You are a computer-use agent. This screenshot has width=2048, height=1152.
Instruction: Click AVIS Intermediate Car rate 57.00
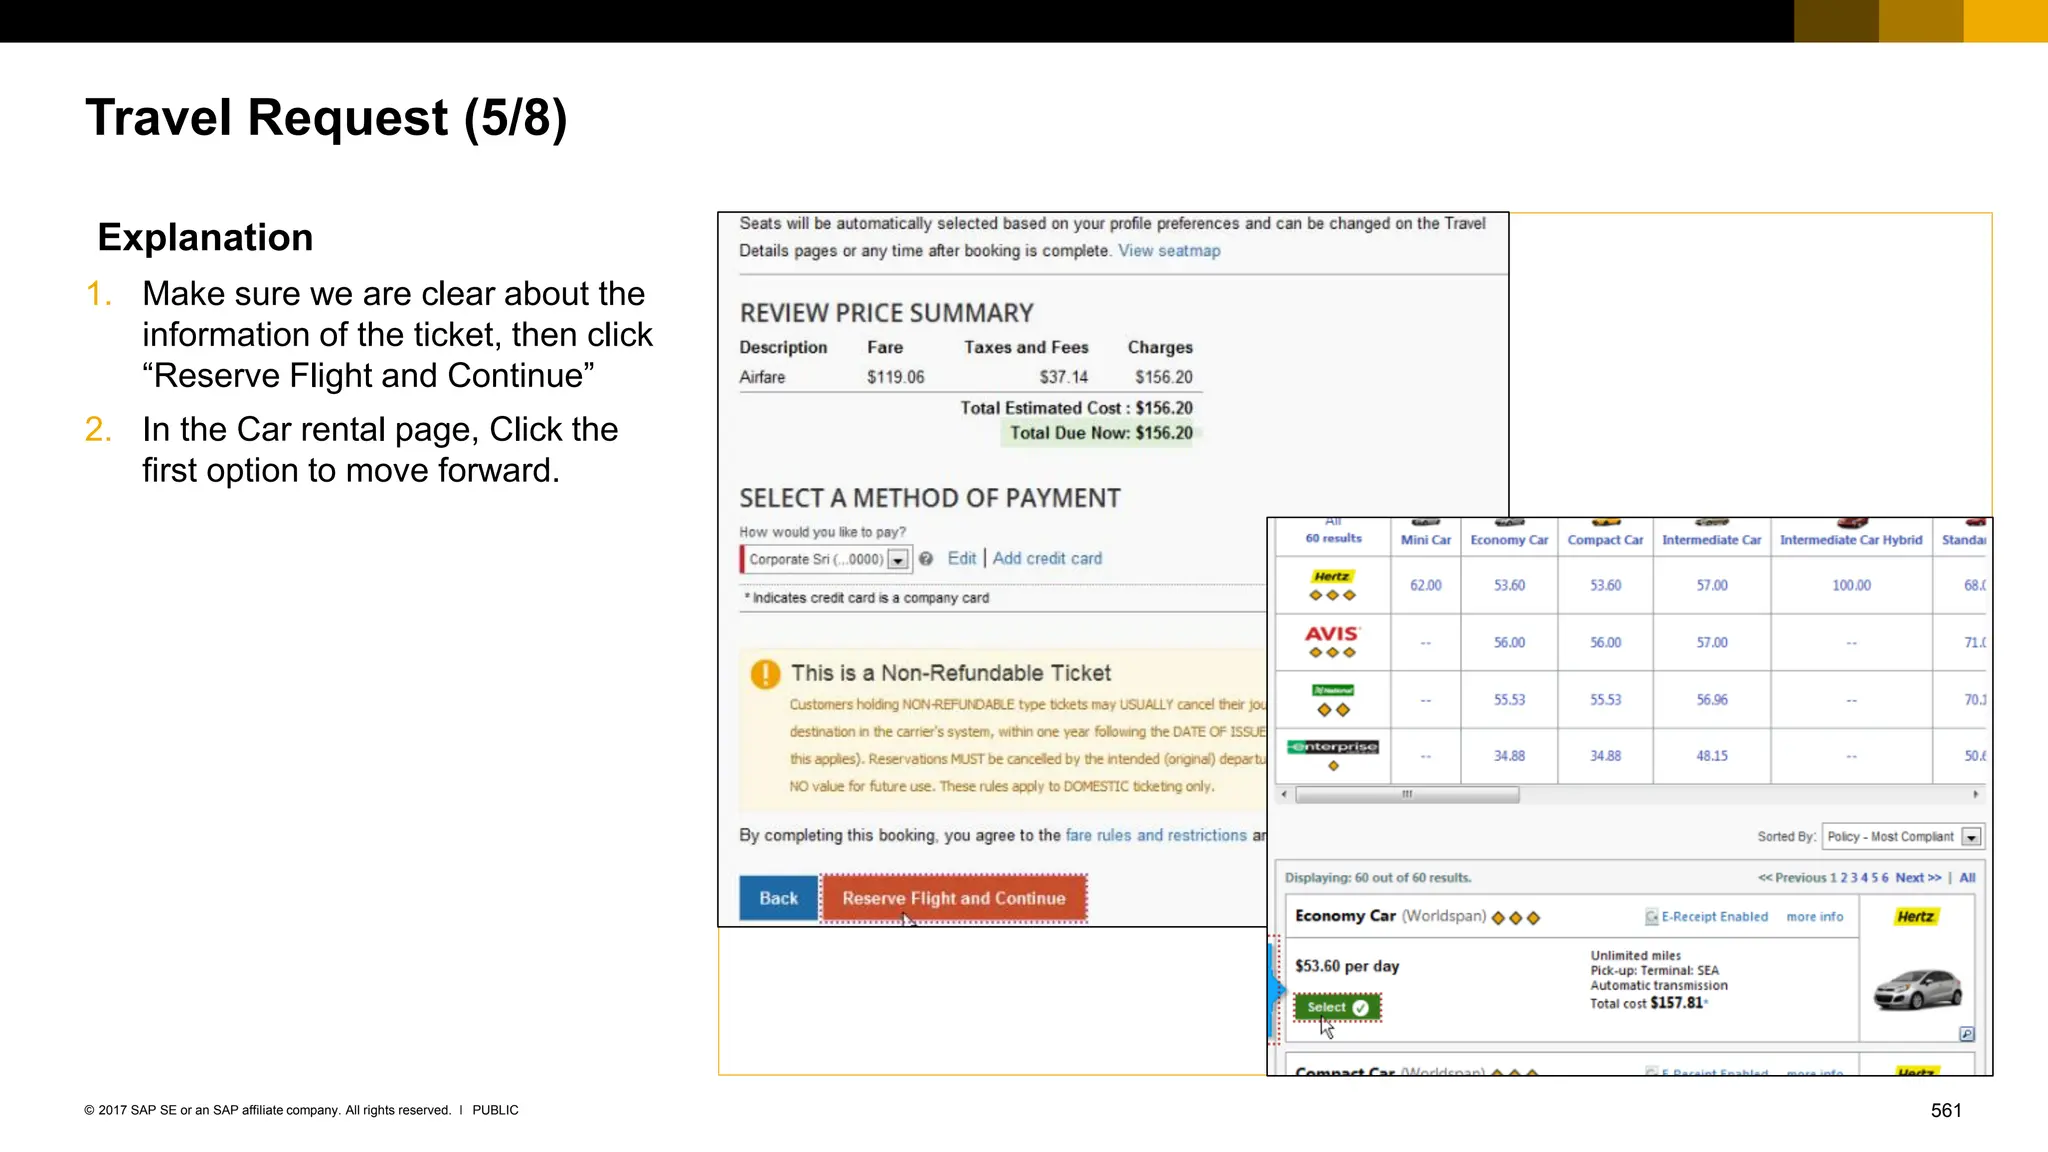(1712, 643)
